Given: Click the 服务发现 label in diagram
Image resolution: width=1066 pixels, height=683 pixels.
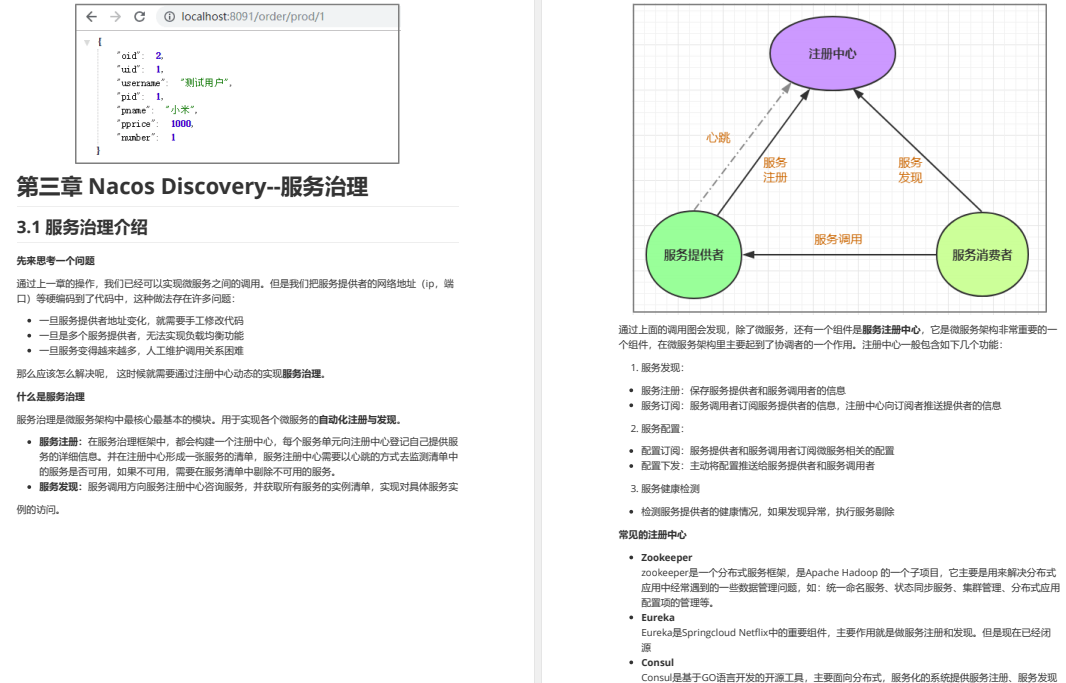Looking at the screenshot, I should pos(910,170).
